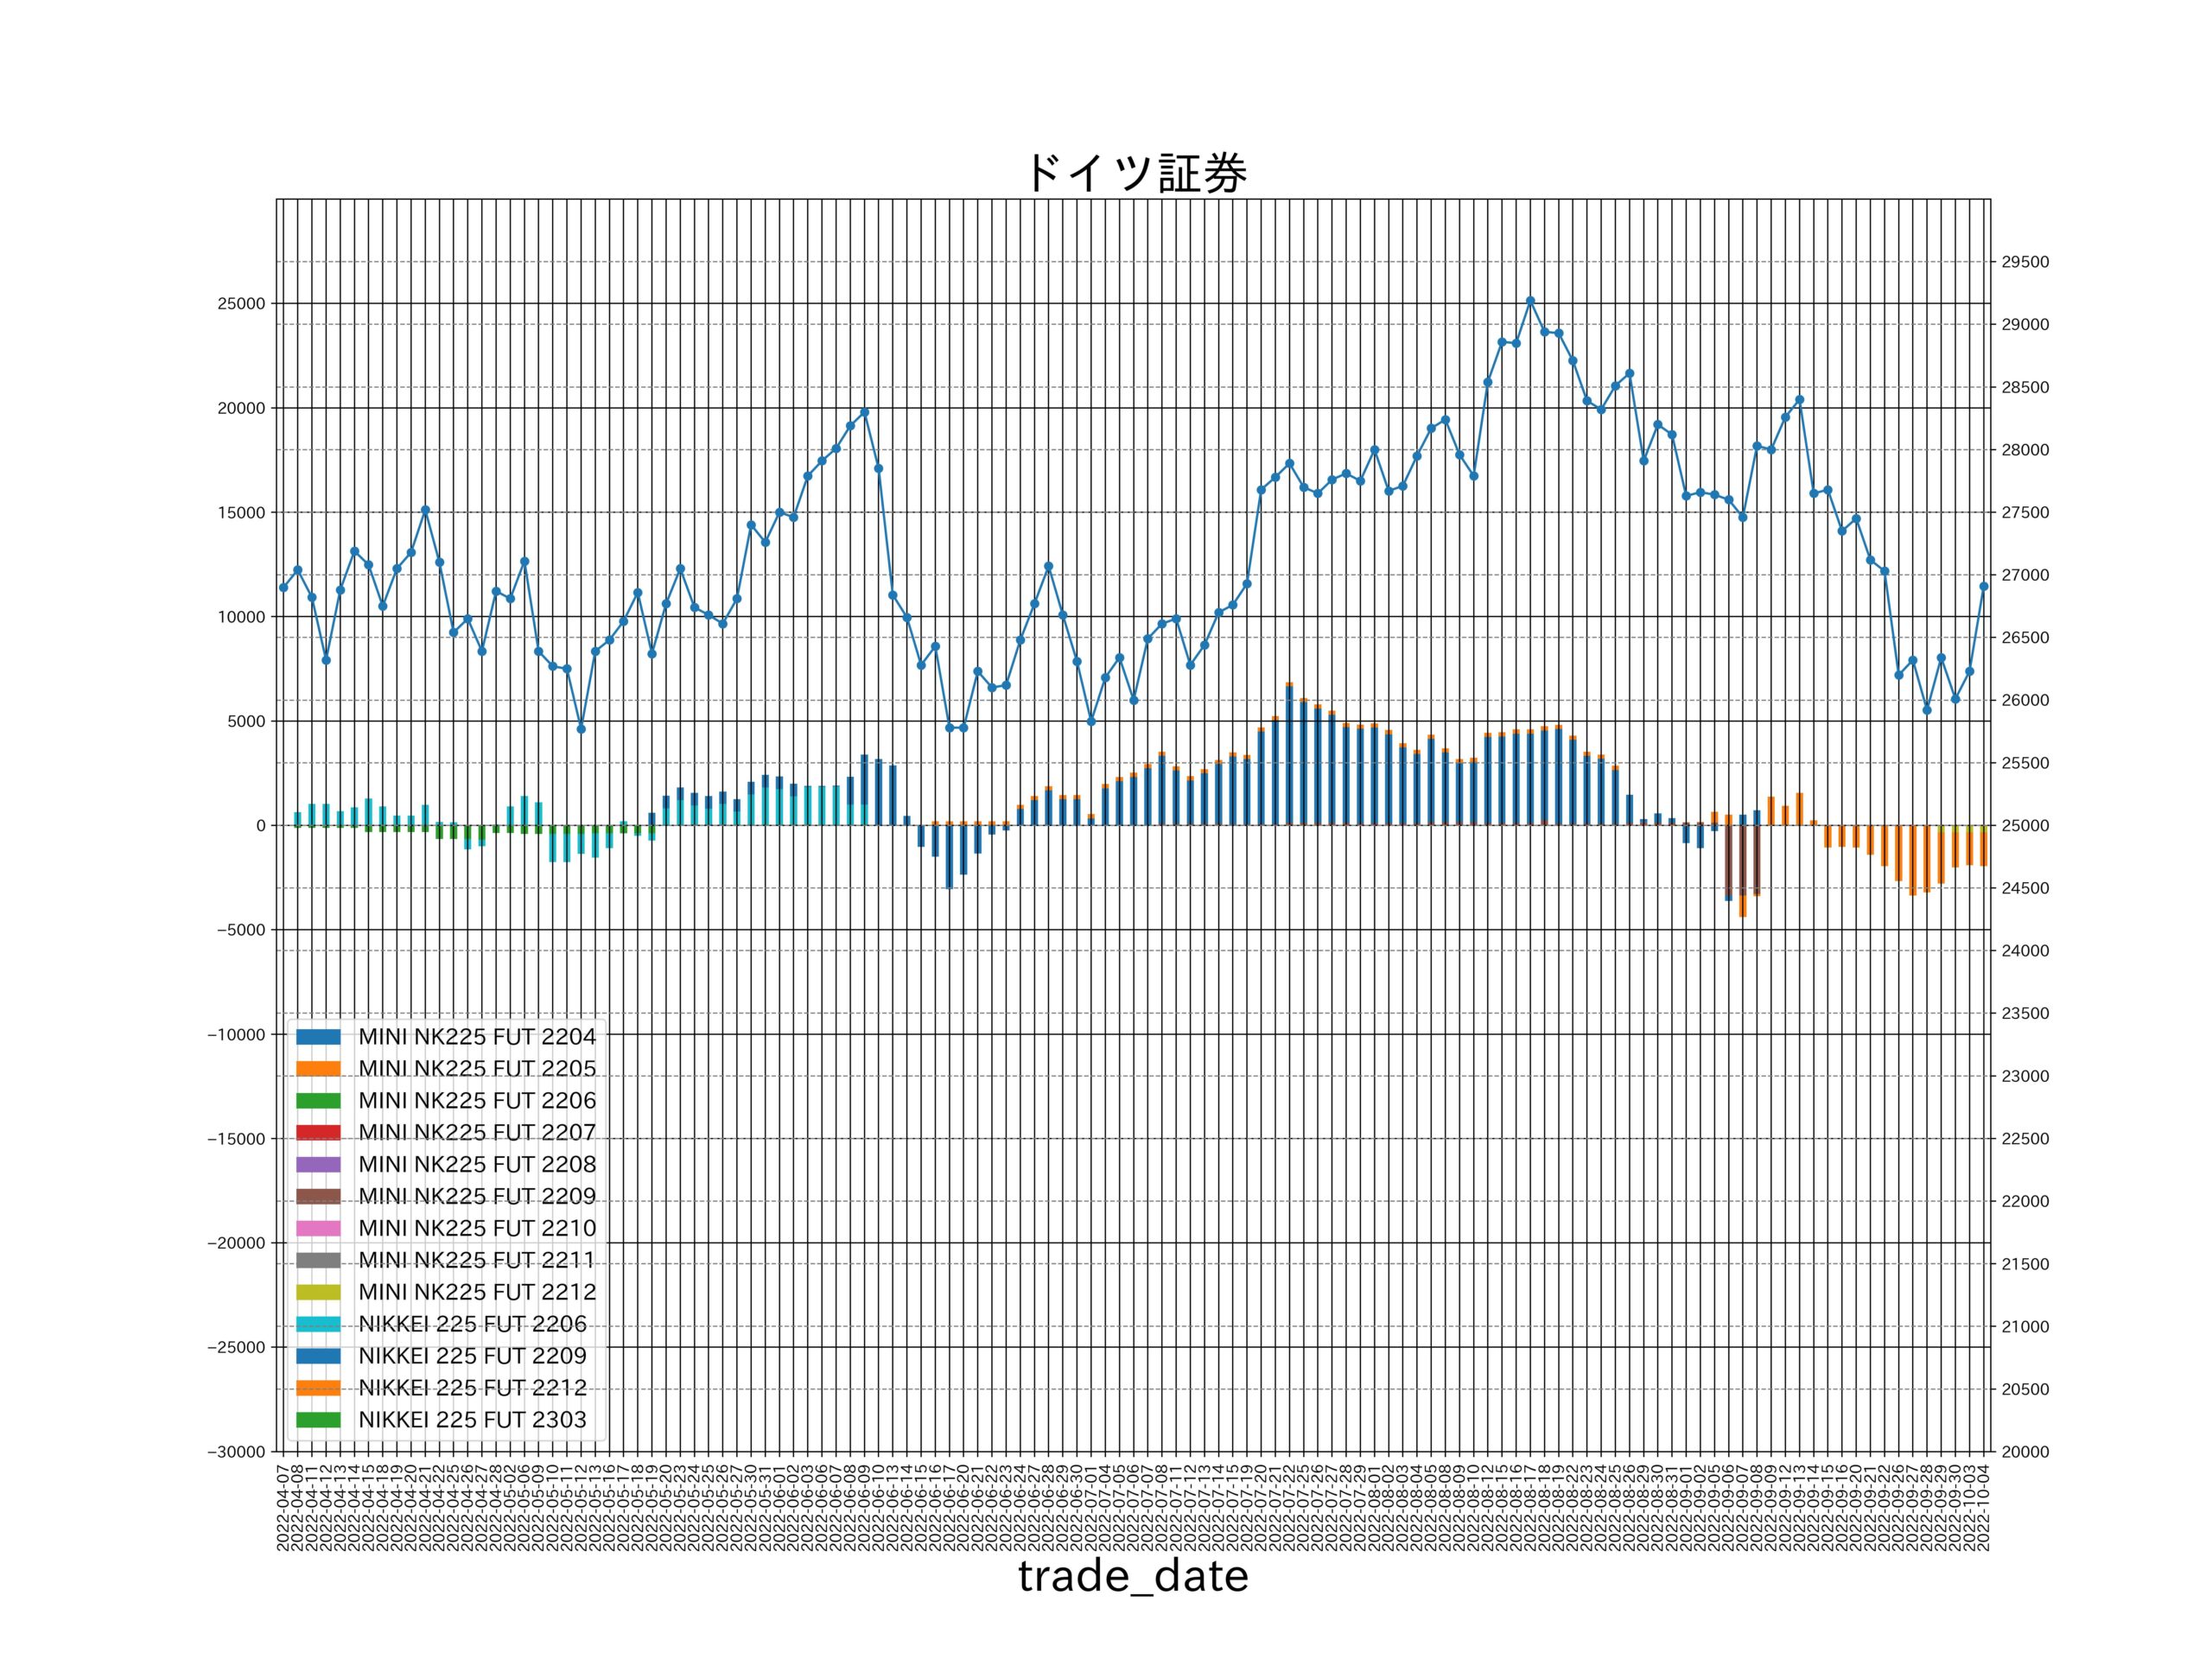Select legend text 'MINI NK225 FUT 2208'

click(477, 1165)
